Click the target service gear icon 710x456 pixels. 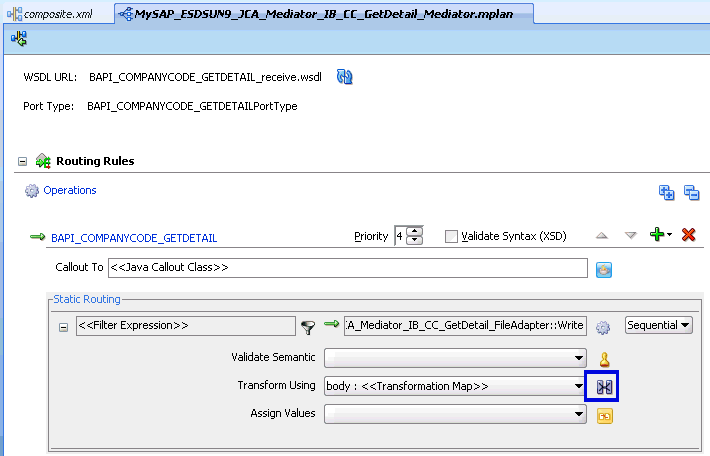[x=603, y=326]
